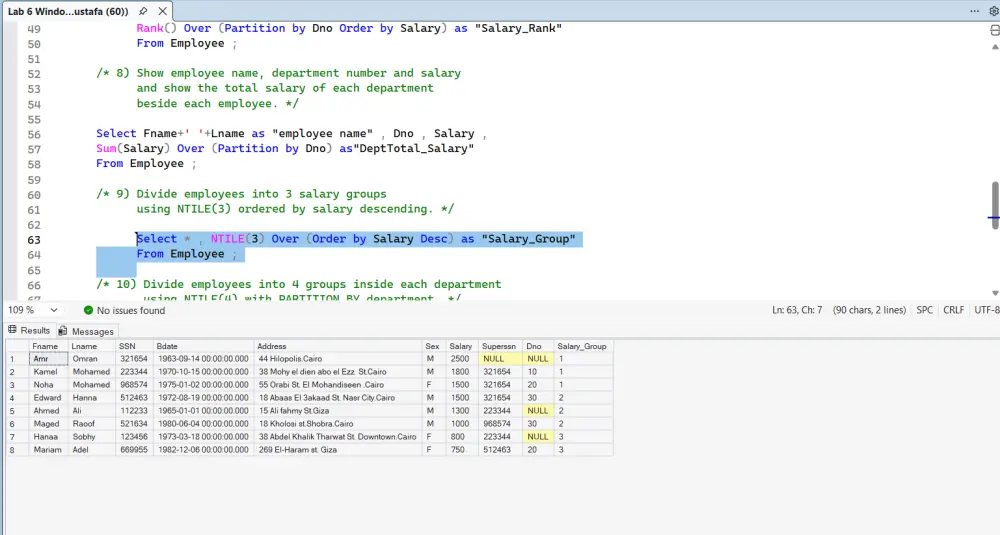
Task: Click the Dno column header
Action: 538,346
